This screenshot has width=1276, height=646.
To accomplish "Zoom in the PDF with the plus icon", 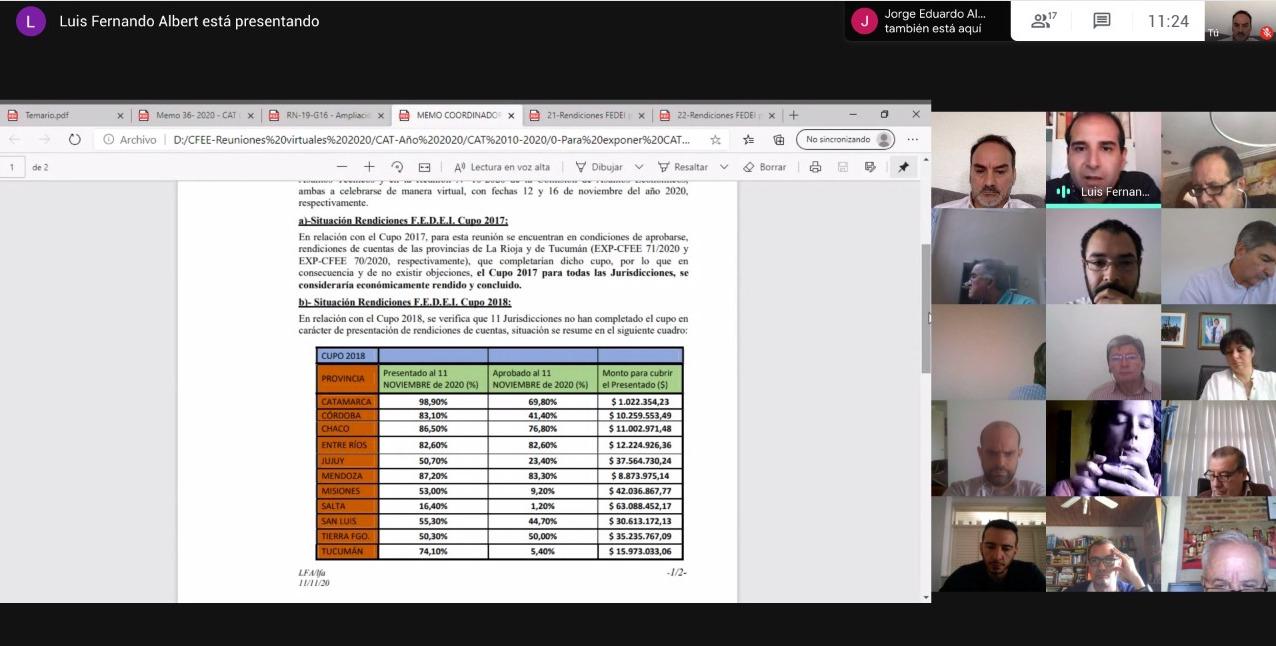I will pos(369,167).
